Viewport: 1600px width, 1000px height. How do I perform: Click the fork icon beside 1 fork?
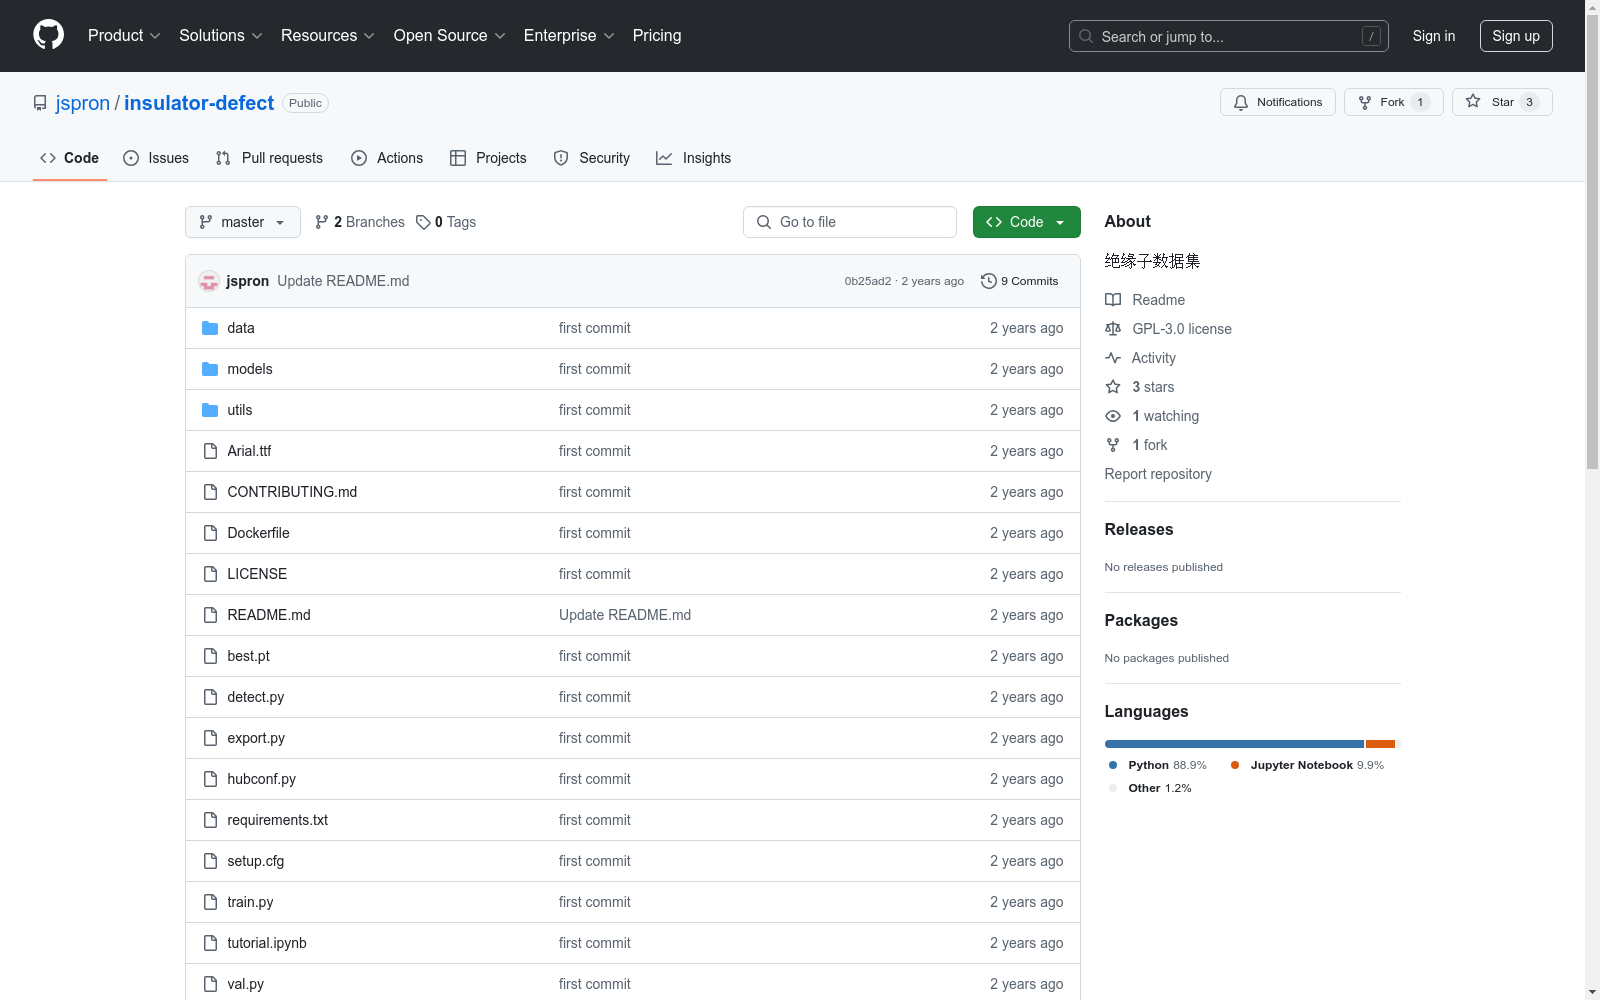click(1113, 445)
